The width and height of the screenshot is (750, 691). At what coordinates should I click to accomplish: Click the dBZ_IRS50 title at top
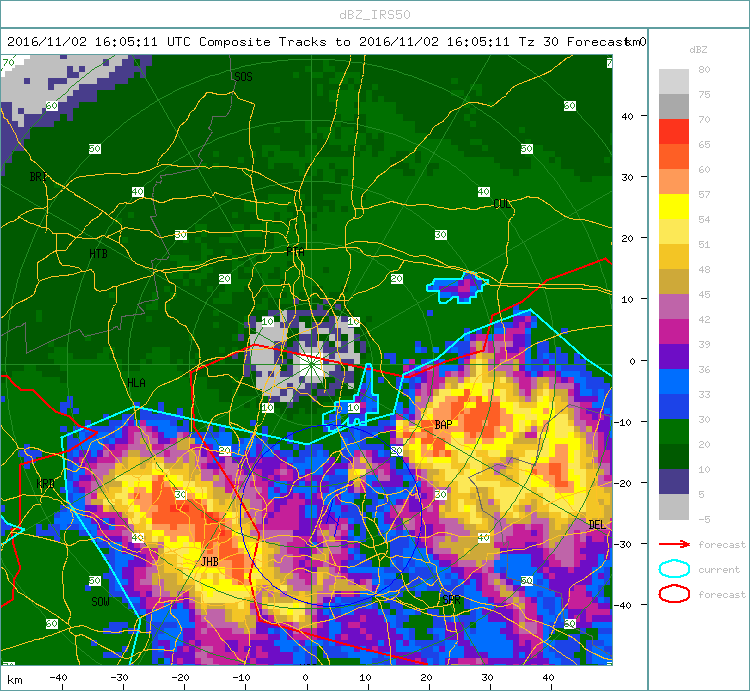pos(375,15)
